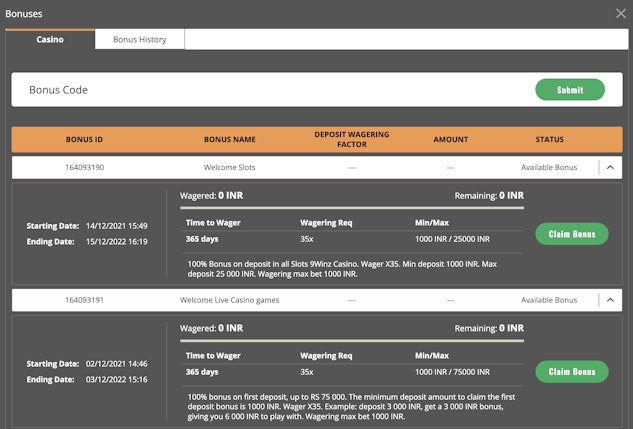The width and height of the screenshot is (633, 429).
Task: Click the Welcome Slots wagering progress bar
Action: pos(352,207)
